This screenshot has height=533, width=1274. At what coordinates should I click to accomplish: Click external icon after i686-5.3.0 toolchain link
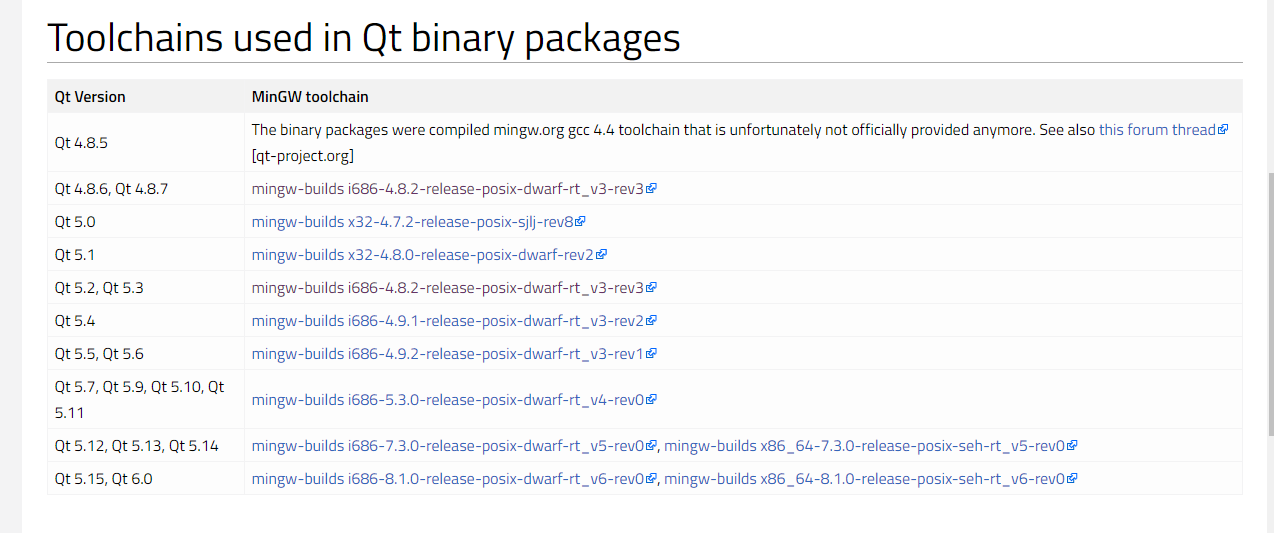click(652, 400)
